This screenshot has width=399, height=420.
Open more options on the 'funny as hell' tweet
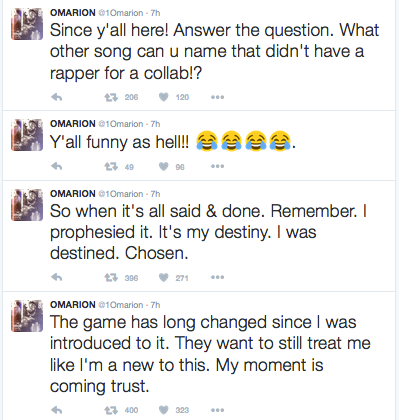(217, 166)
